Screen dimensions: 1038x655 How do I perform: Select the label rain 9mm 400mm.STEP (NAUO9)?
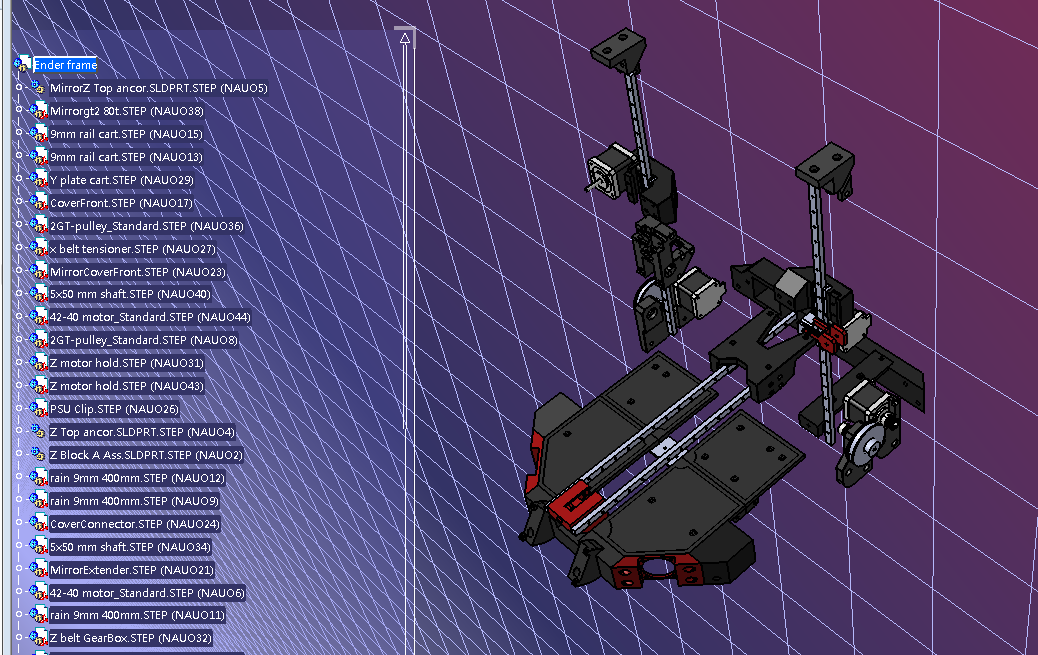click(x=134, y=501)
